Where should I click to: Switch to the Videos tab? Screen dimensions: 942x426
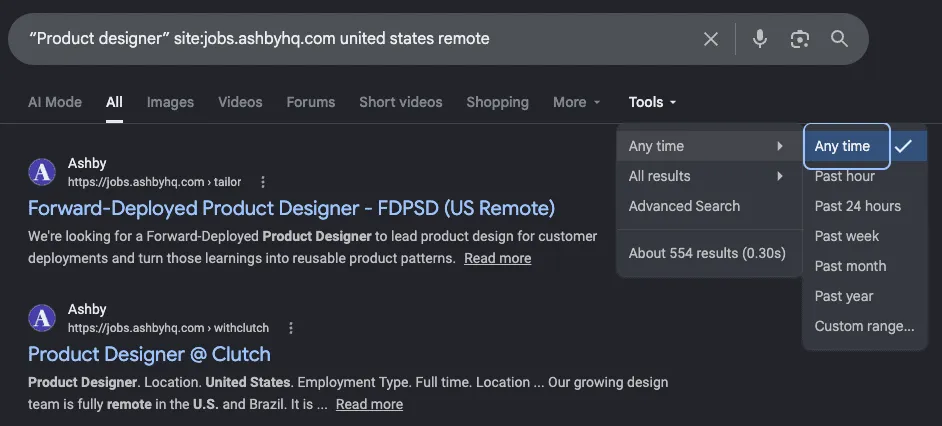click(x=240, y=102)
